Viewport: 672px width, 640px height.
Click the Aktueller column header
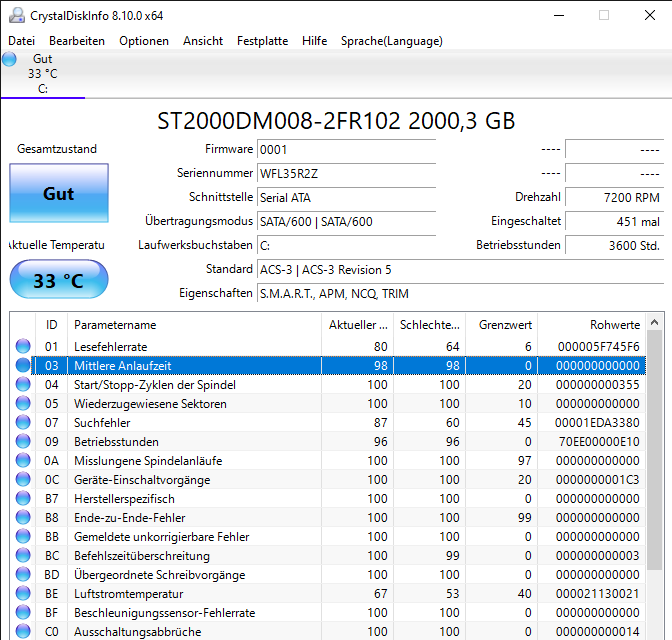coord(357,325)
